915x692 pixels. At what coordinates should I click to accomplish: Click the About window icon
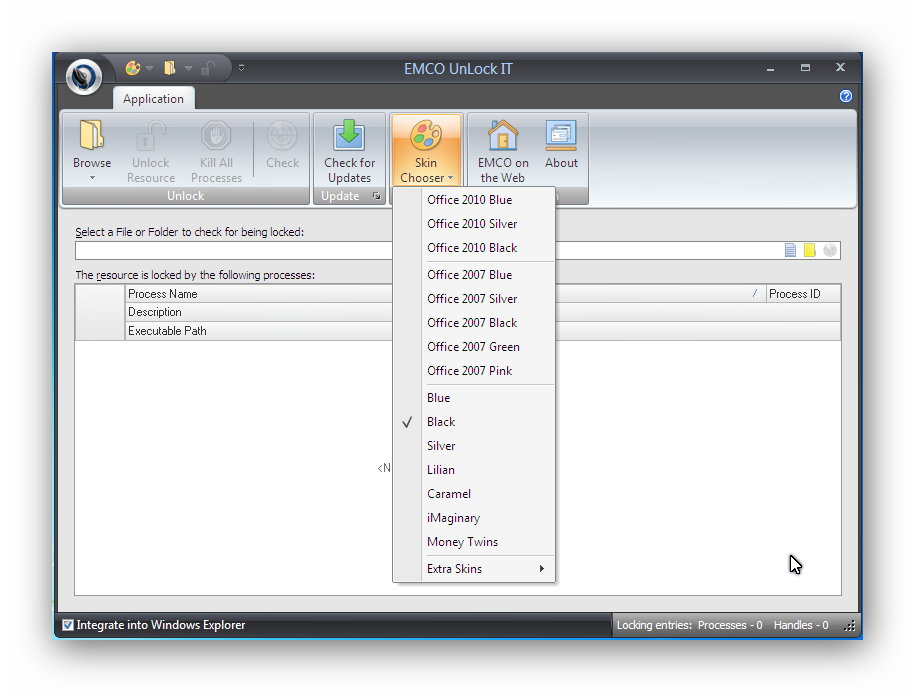561,135
